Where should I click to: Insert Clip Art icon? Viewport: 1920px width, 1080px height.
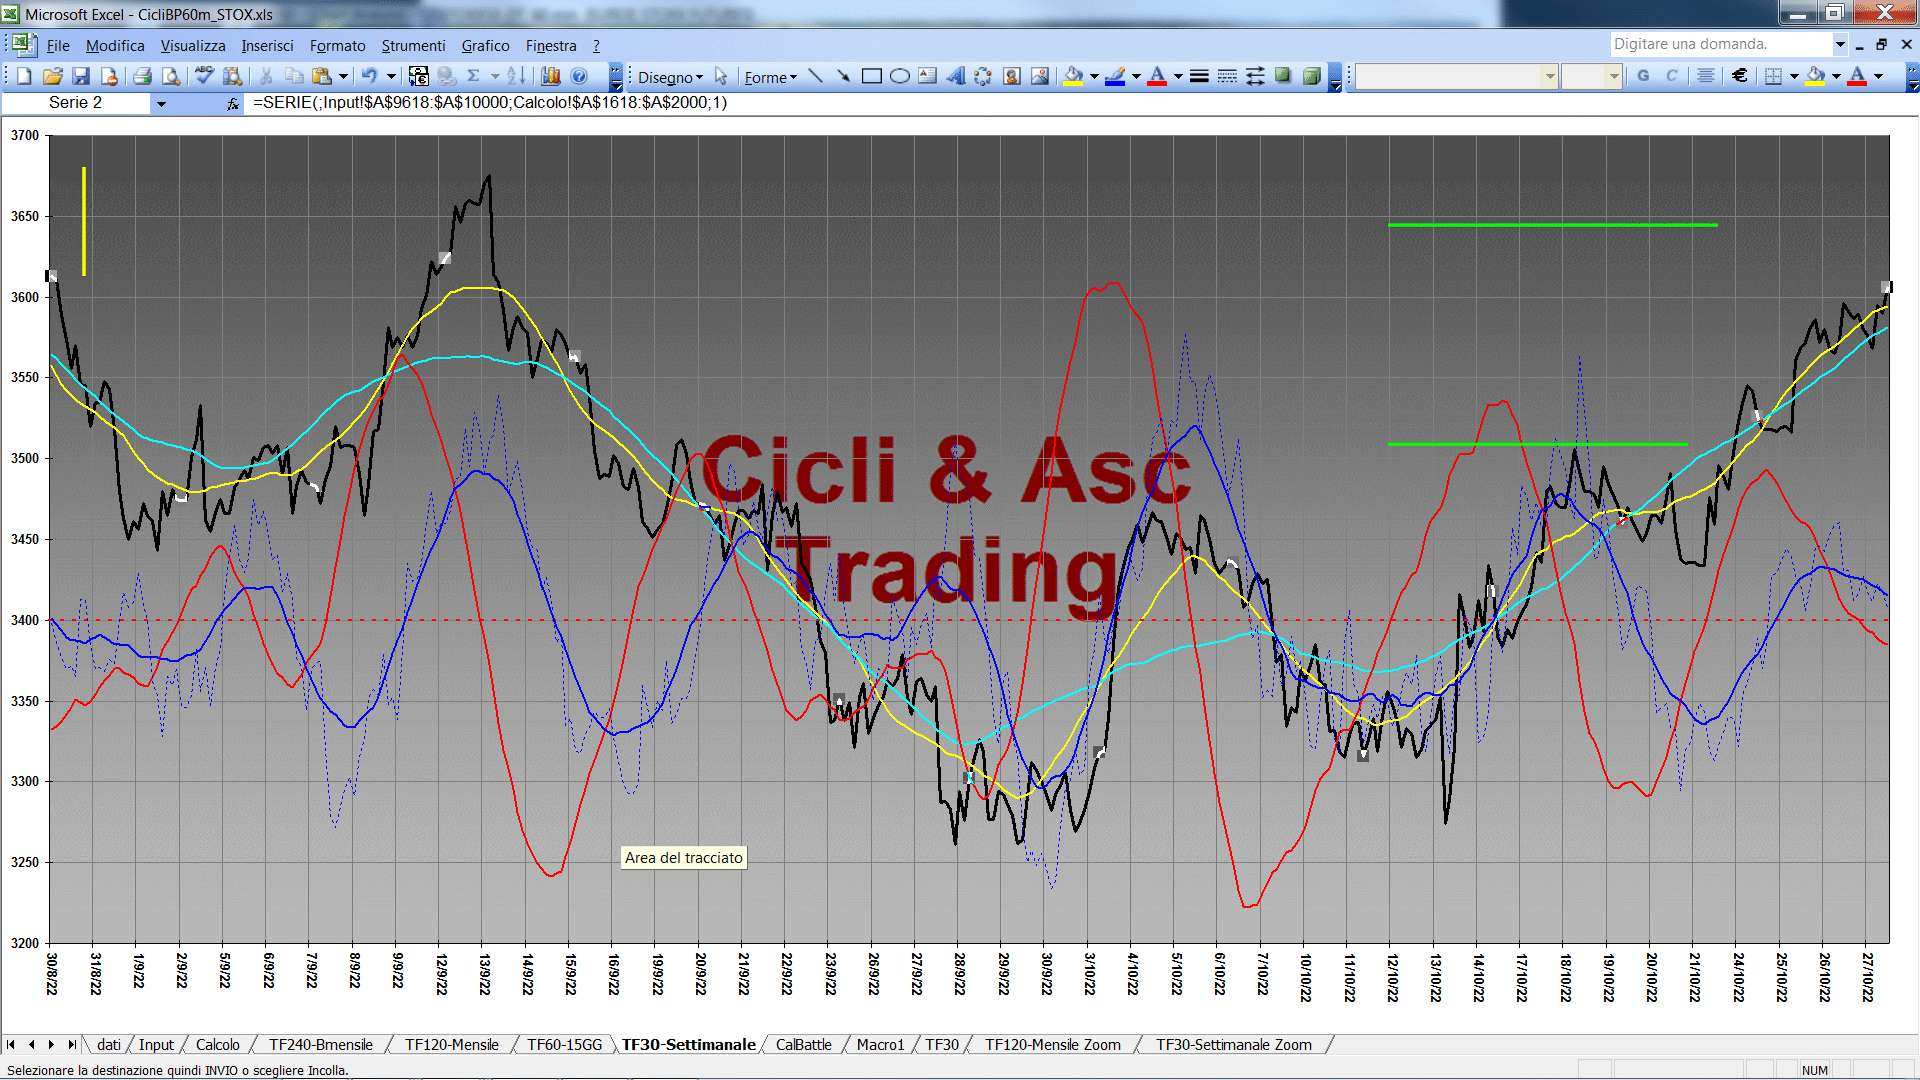click(x=1011, y=76)
